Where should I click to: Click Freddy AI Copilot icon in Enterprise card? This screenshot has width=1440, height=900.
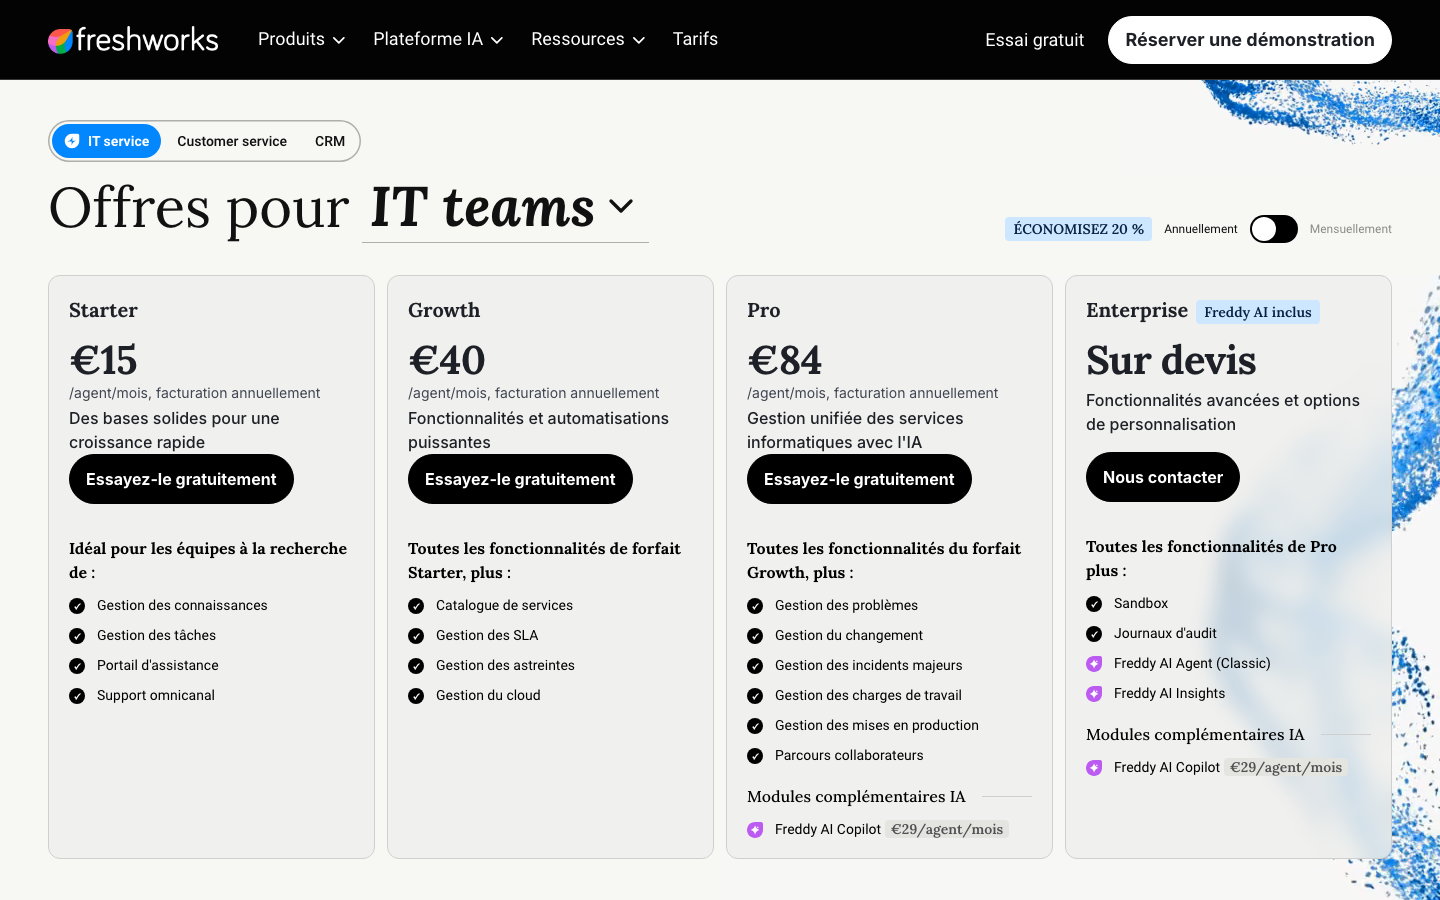point(1094,768)
